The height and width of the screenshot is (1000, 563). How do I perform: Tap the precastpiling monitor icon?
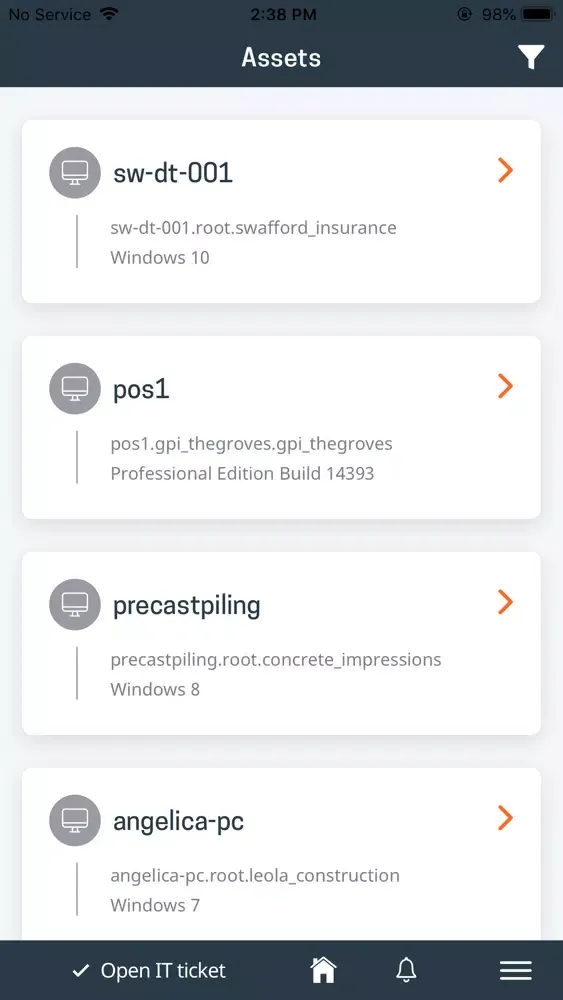point(75,605)
